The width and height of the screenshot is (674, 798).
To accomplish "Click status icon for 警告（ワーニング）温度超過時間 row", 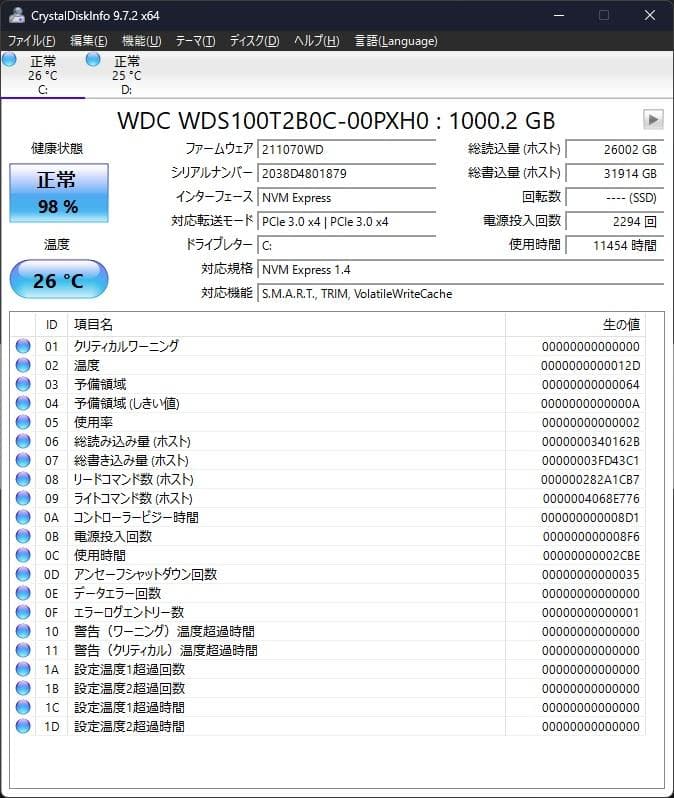I will 23,631.
